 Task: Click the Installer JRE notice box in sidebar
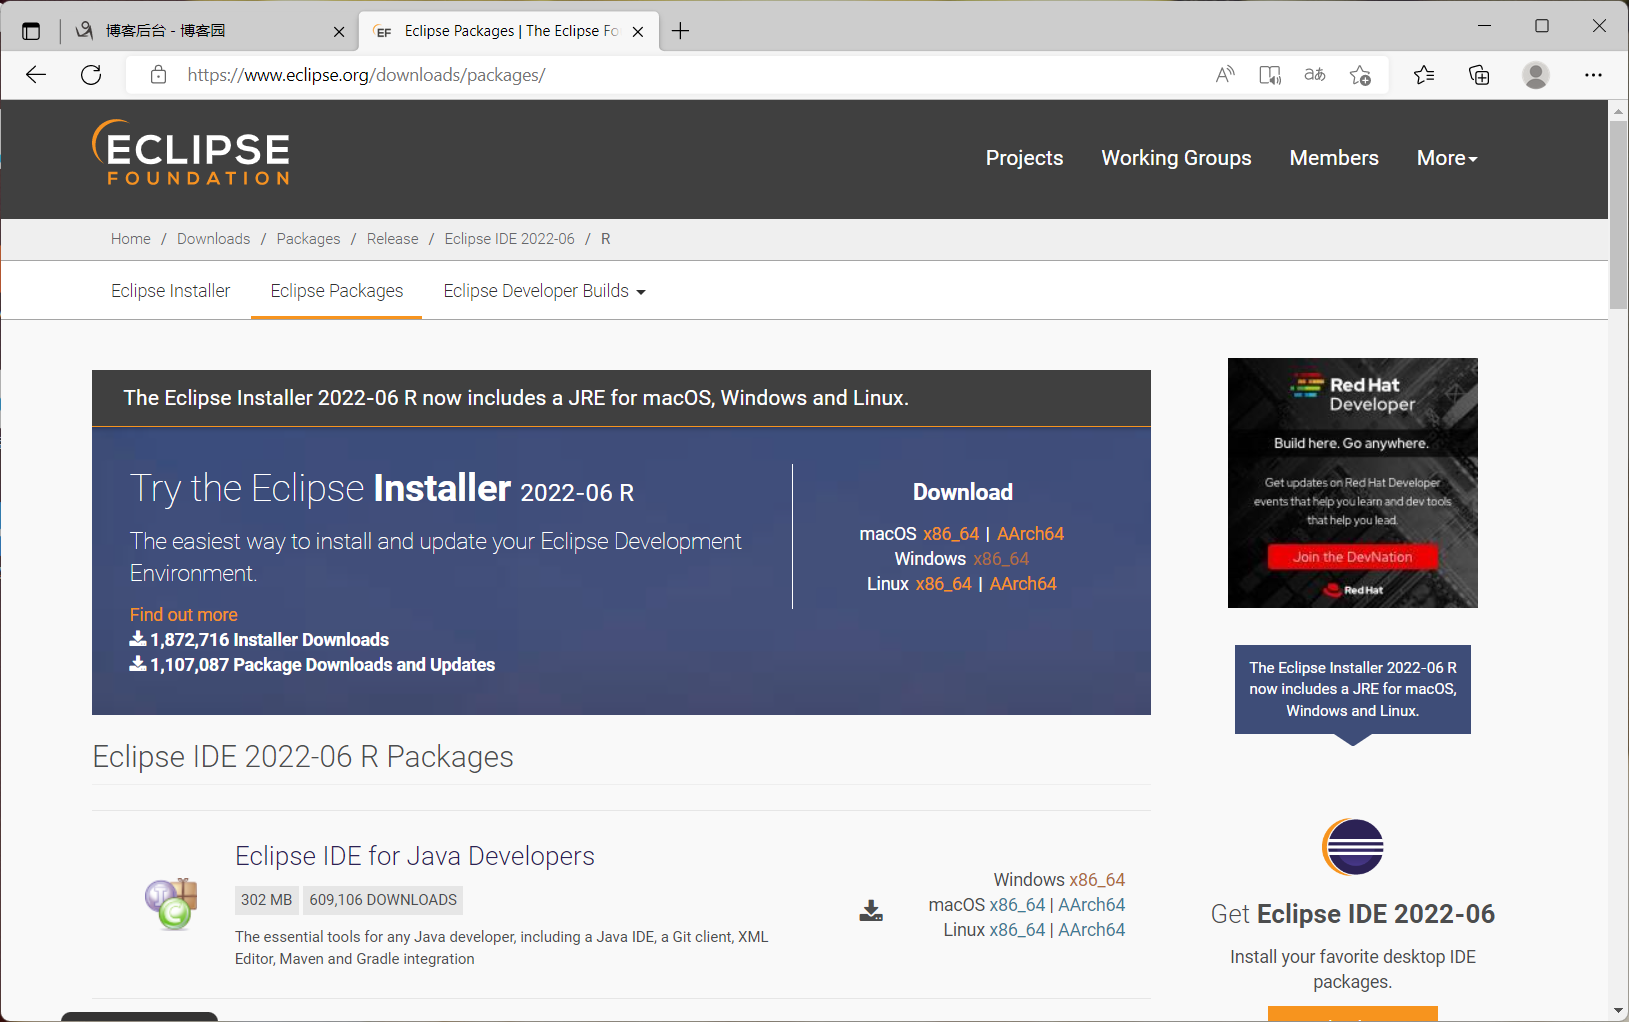[1352, 689]
